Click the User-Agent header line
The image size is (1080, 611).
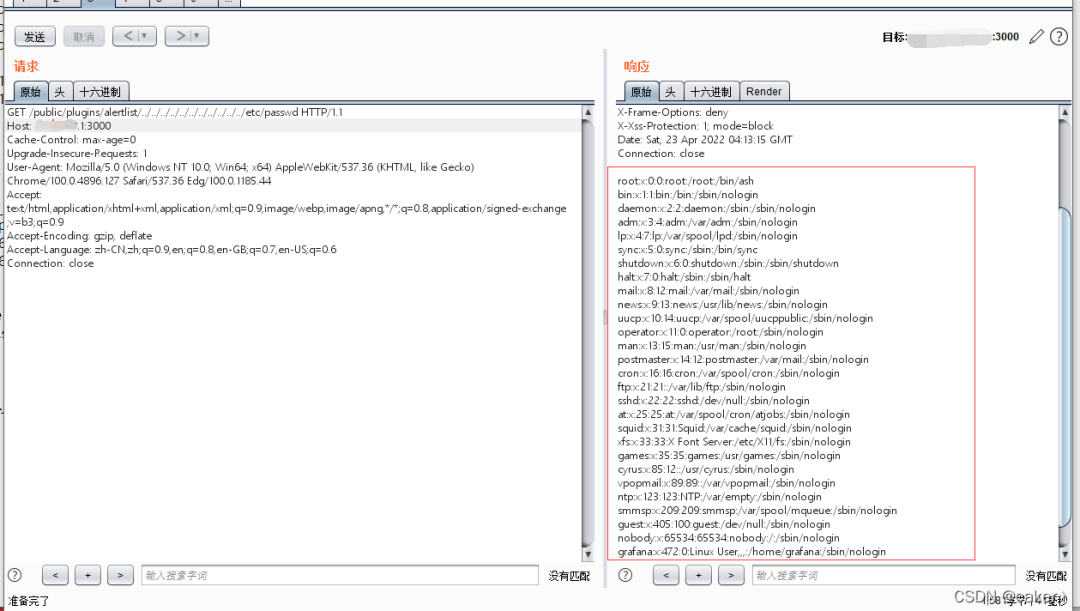240,174
